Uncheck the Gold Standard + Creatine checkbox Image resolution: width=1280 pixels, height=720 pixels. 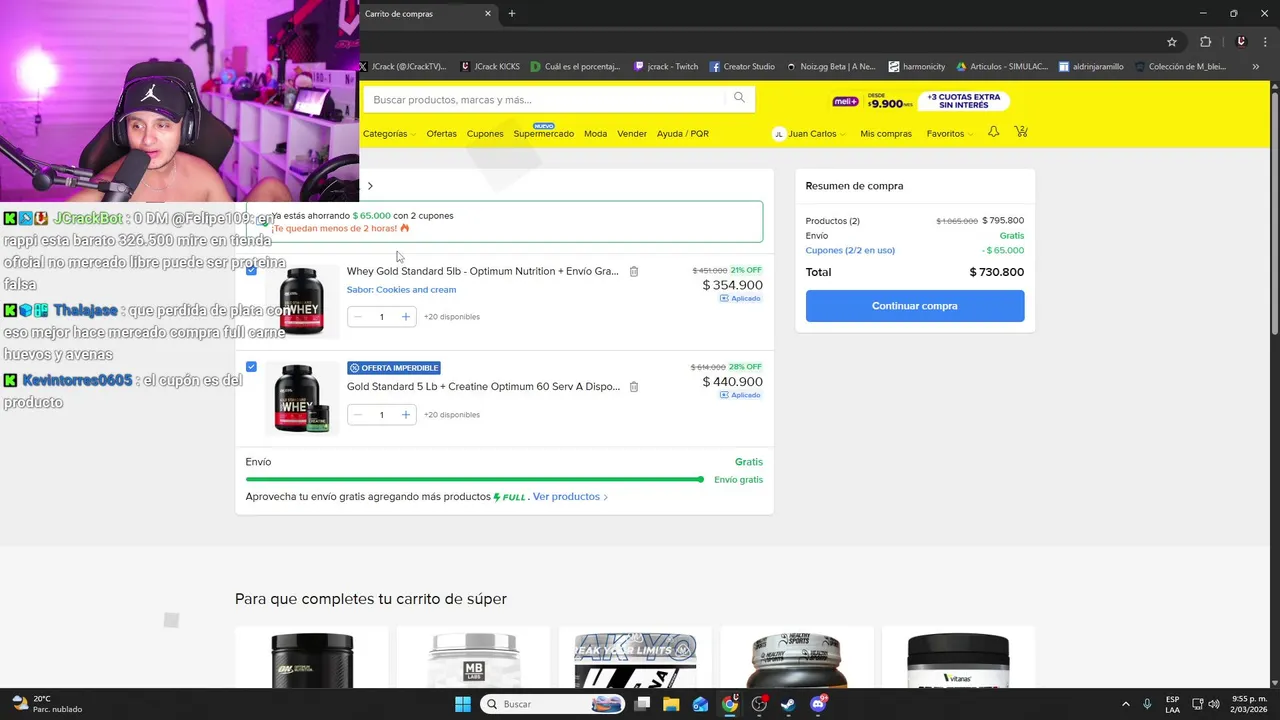point(251,367)
